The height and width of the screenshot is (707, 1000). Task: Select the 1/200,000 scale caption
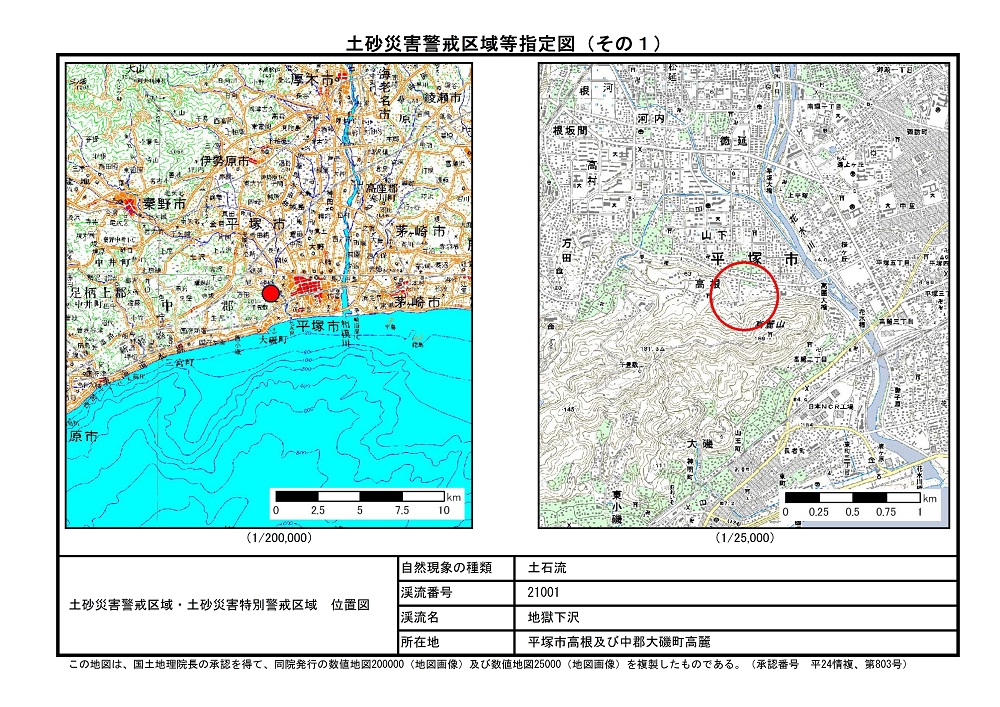coord(279,538)
